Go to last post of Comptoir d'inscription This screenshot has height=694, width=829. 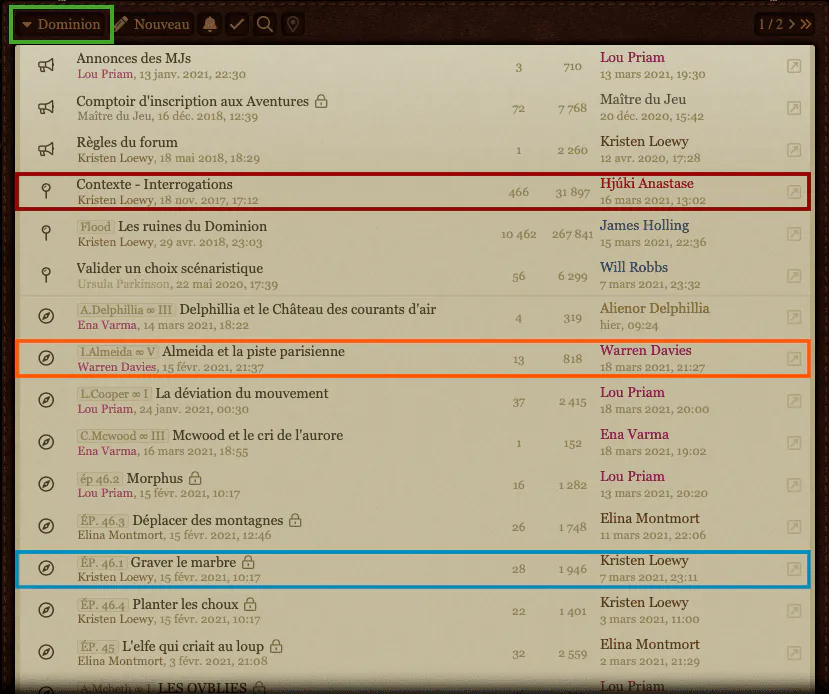tap(794, 108)
